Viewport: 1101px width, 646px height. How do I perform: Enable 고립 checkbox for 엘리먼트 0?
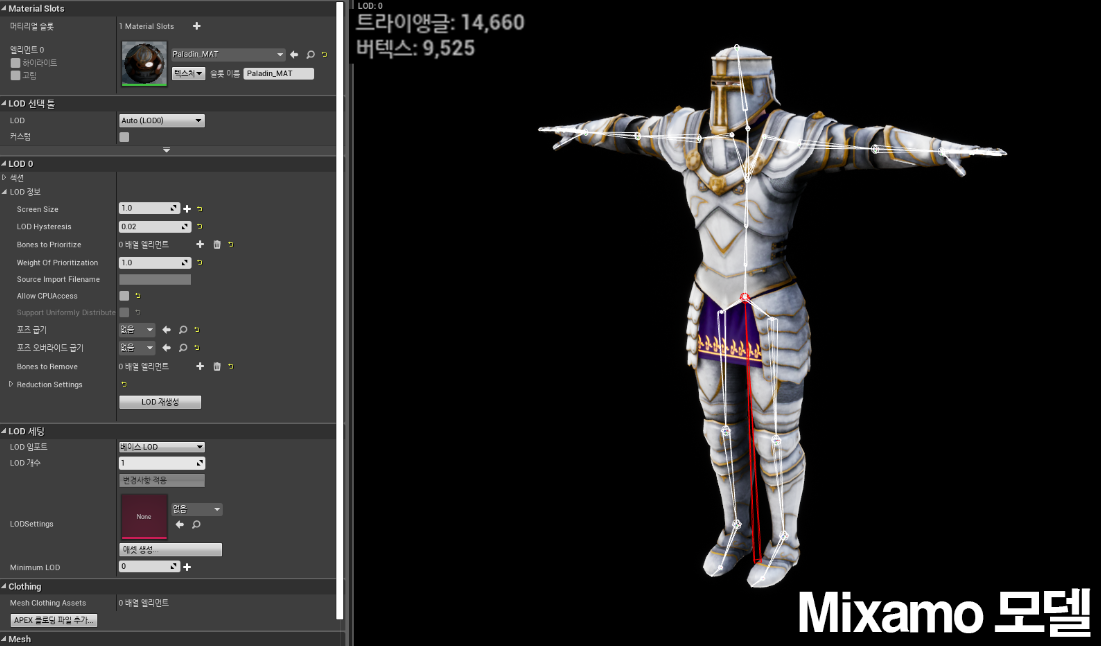(x=15, y=75)
